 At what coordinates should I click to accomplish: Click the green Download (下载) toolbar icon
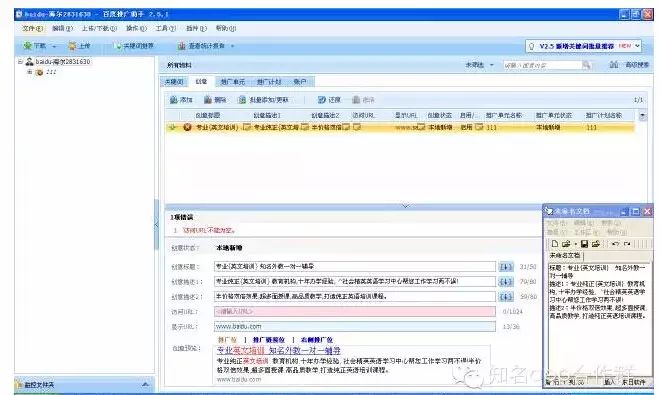coord(28,45)
